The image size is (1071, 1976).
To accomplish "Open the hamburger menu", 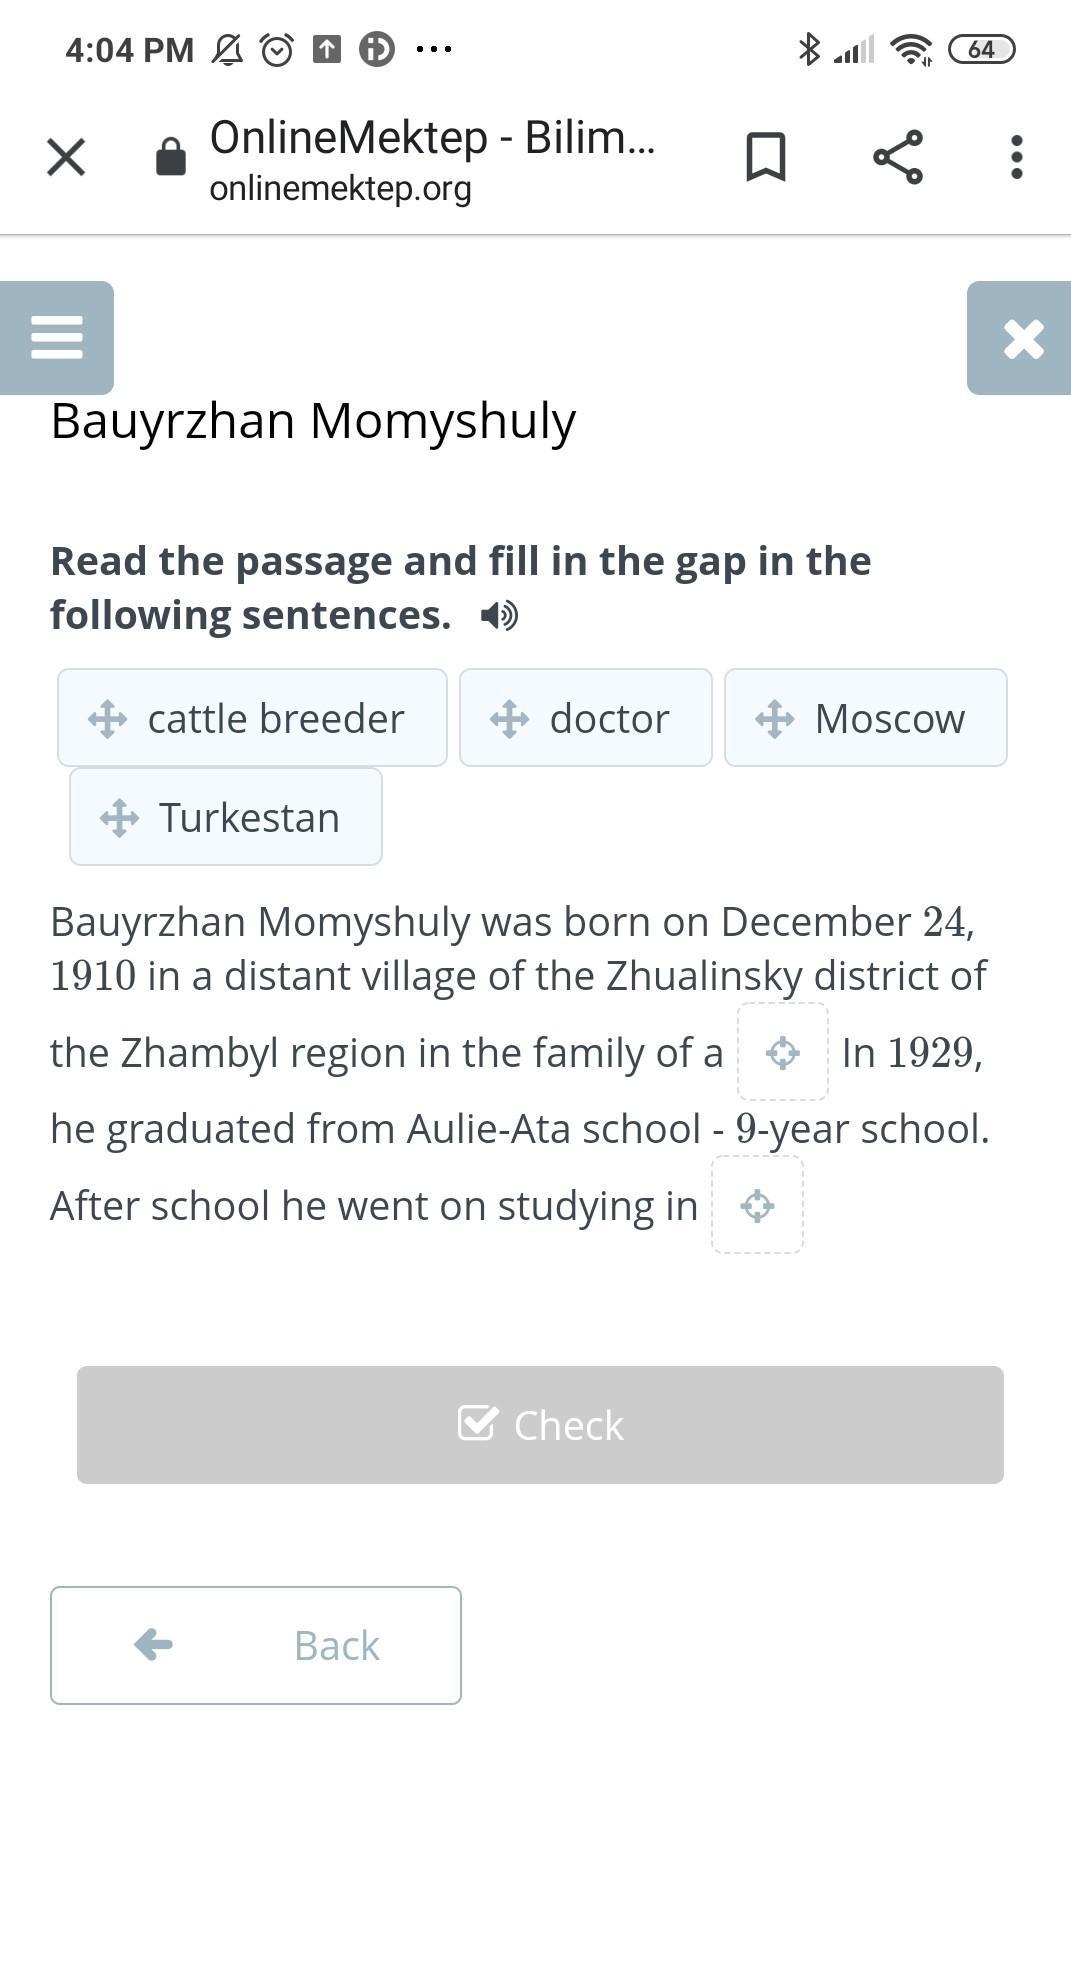I will [57, 338].
